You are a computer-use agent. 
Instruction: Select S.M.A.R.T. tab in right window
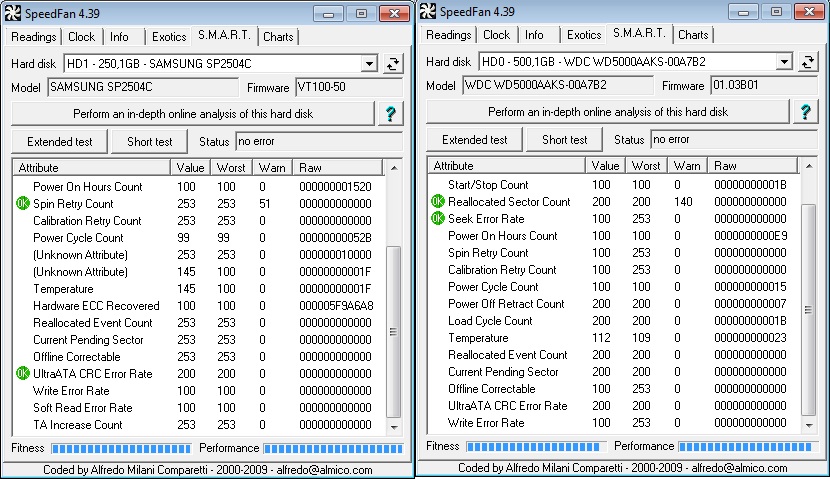(639, 33)
